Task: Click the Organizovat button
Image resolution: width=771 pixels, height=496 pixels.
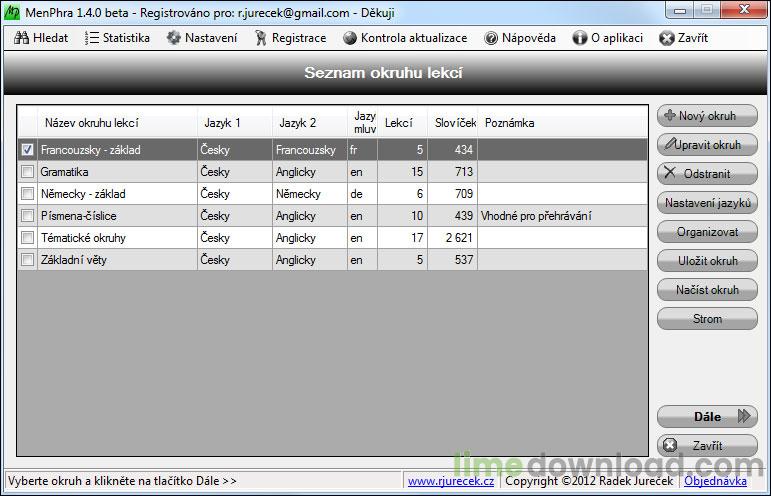Action: point(707,232)
